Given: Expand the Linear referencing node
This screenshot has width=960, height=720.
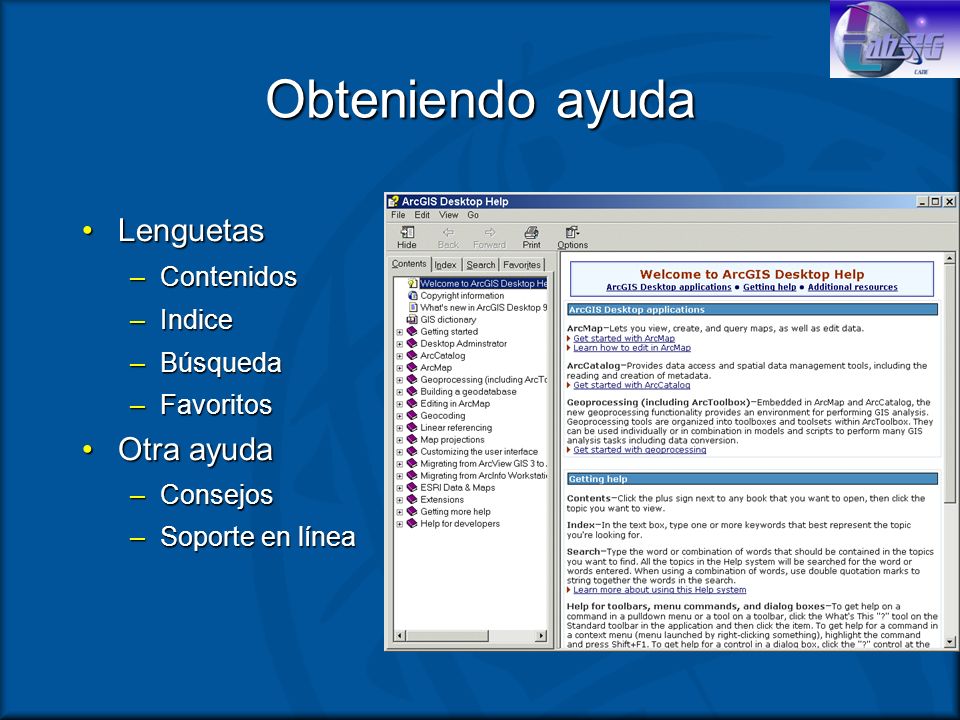Looking at the screenshot, I should tap(399, 429).
